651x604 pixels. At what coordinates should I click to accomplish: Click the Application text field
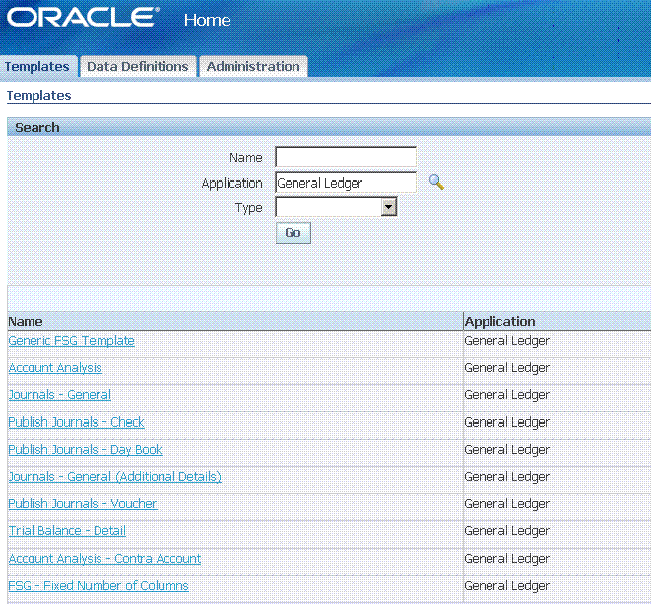345,182
